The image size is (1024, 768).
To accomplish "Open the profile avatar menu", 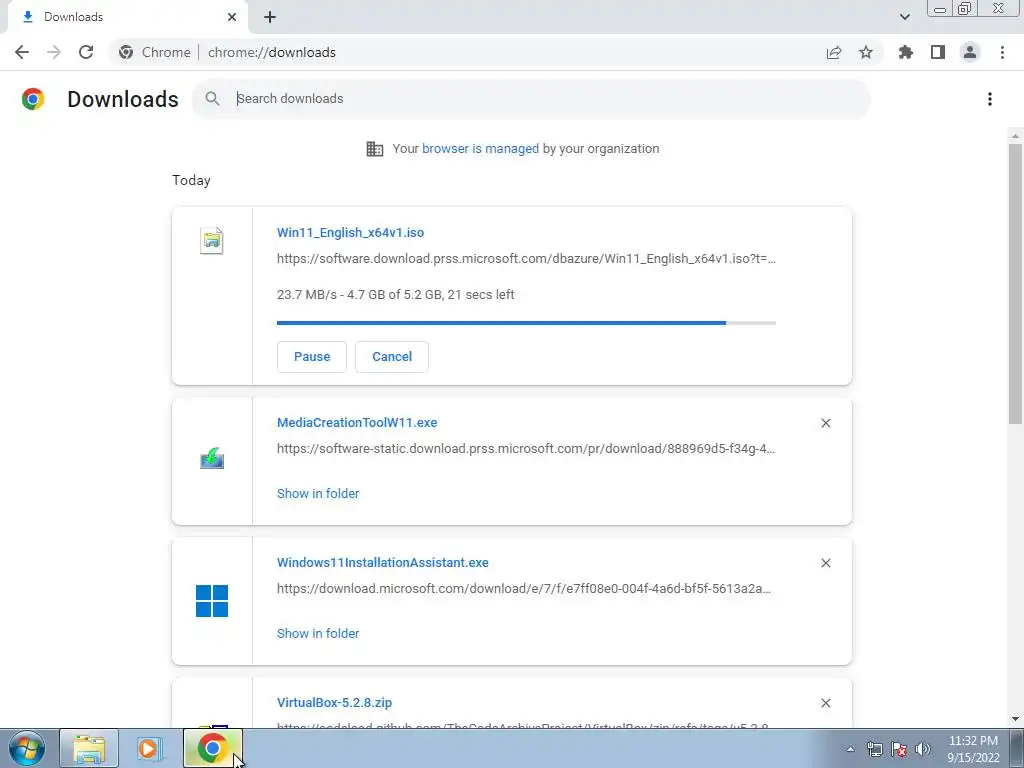I will tap(970, 52).
